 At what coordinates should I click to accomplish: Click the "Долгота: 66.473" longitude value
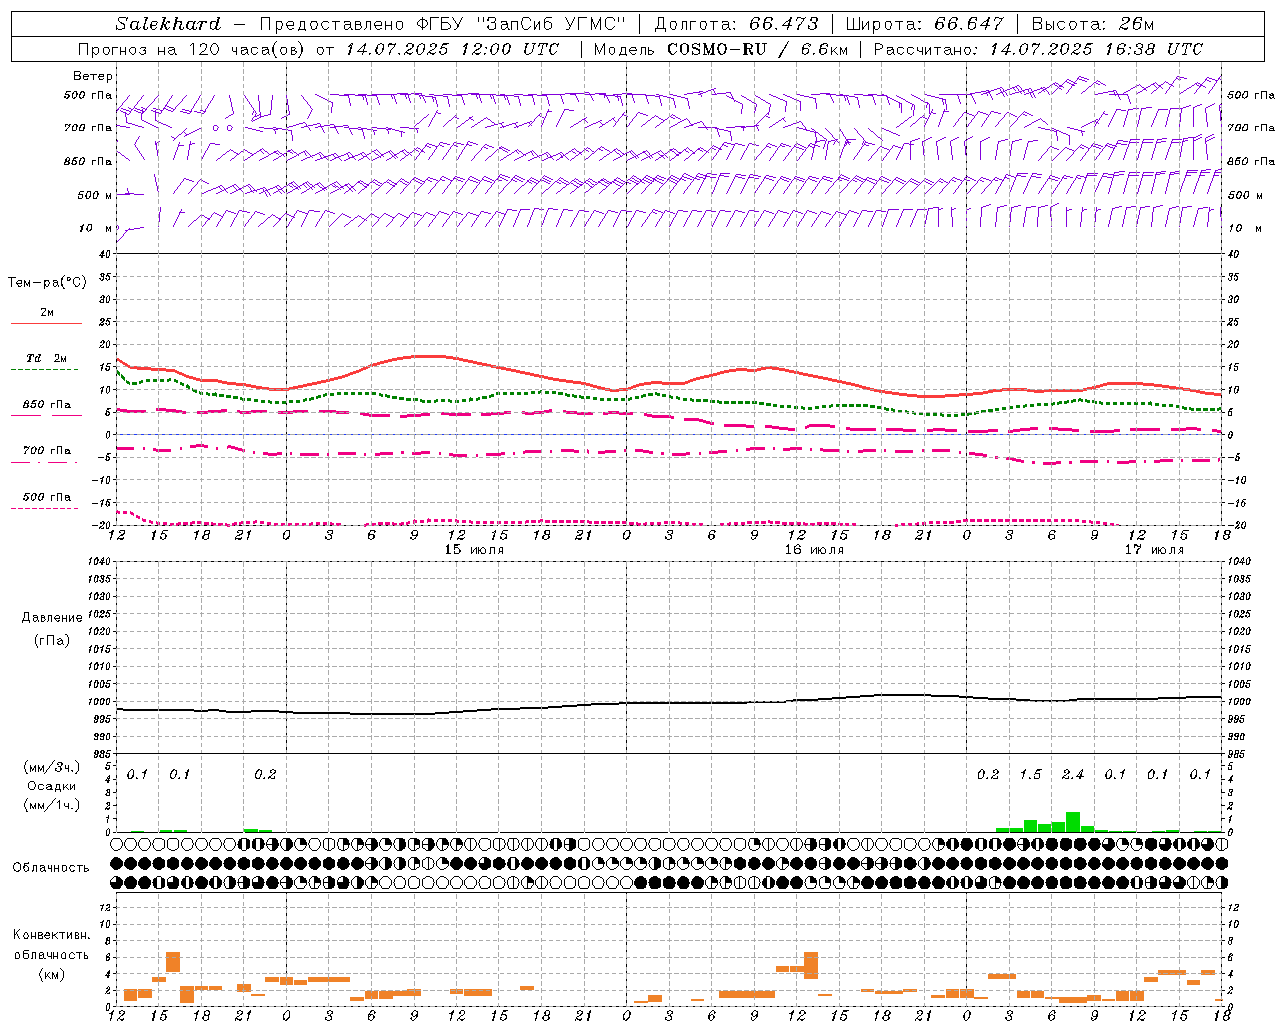736,24
